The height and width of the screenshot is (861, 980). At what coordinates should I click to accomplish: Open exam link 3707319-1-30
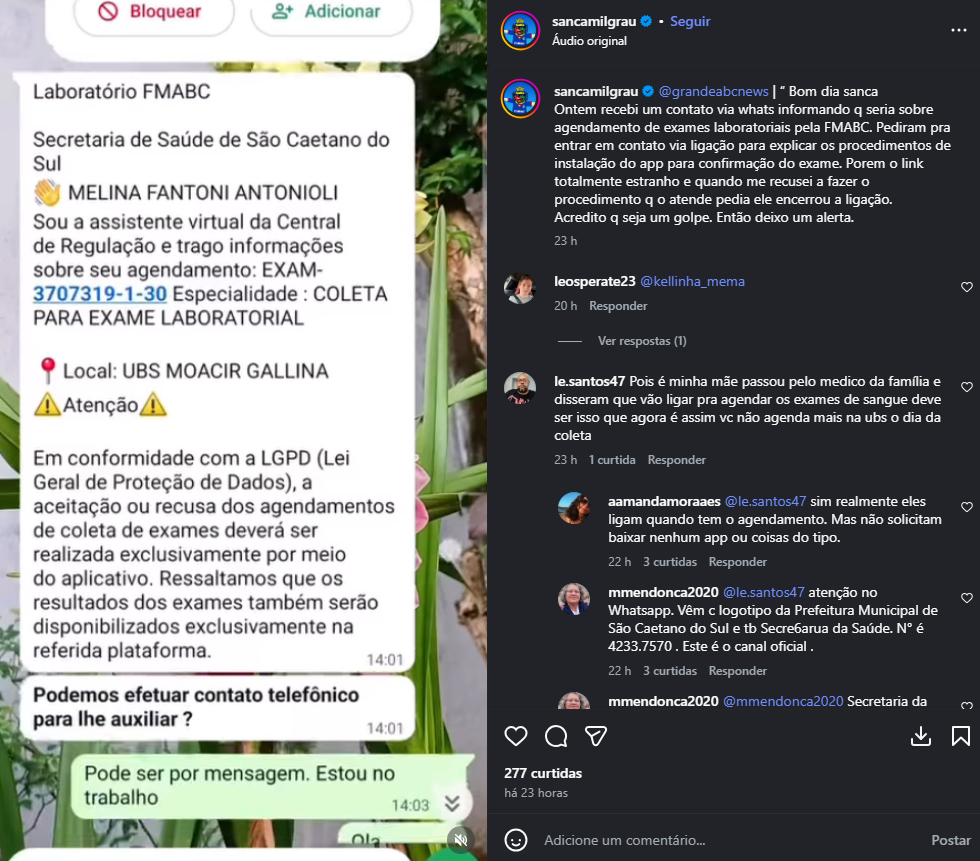pos(100,294)
